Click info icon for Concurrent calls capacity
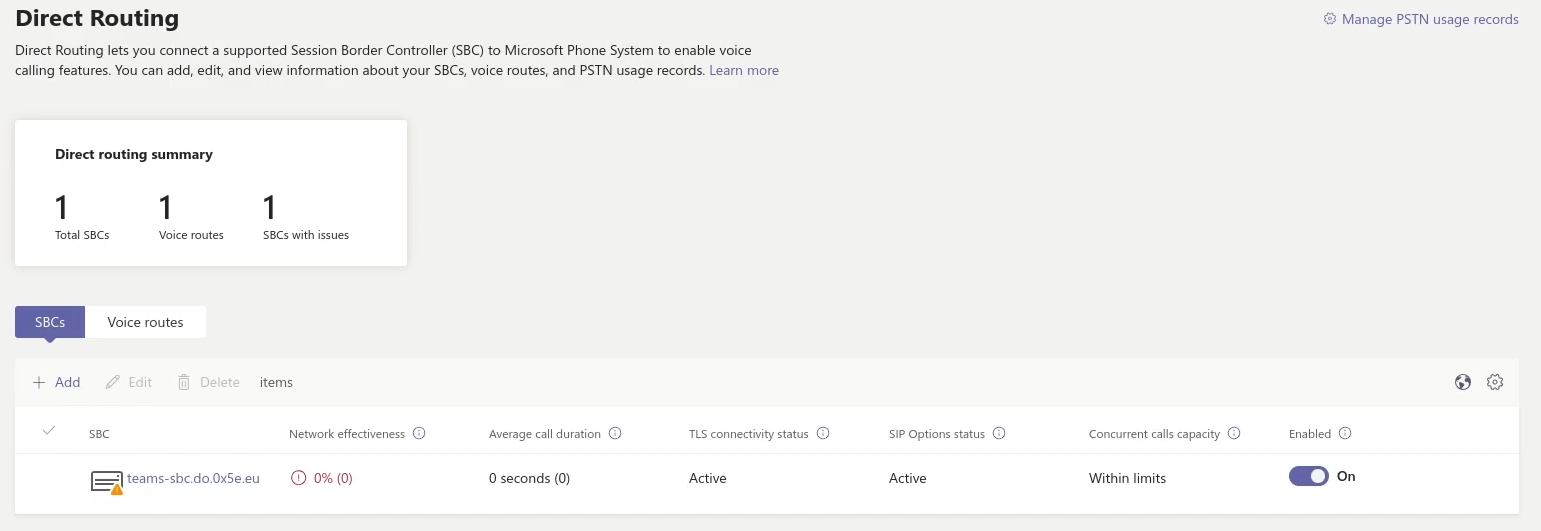1541x531 pixels. click(1234, 434)
